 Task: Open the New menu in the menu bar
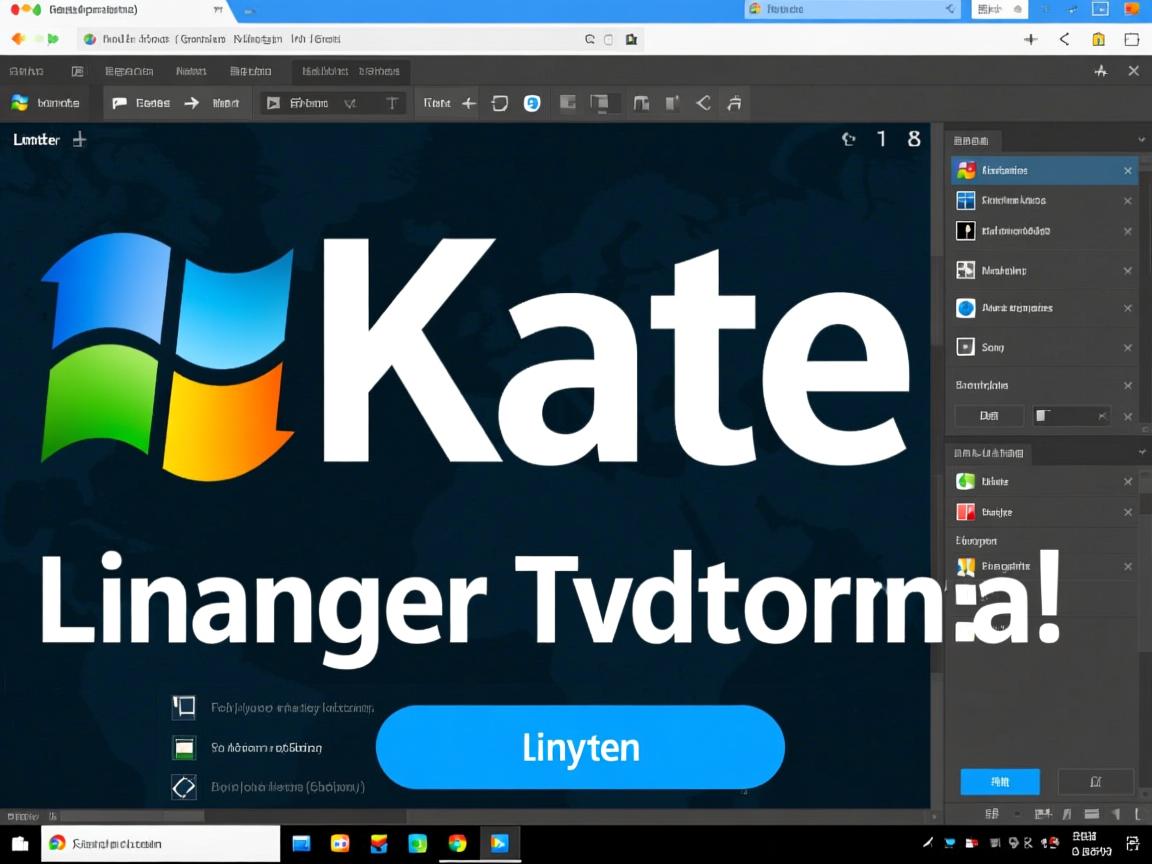point(190,71)
